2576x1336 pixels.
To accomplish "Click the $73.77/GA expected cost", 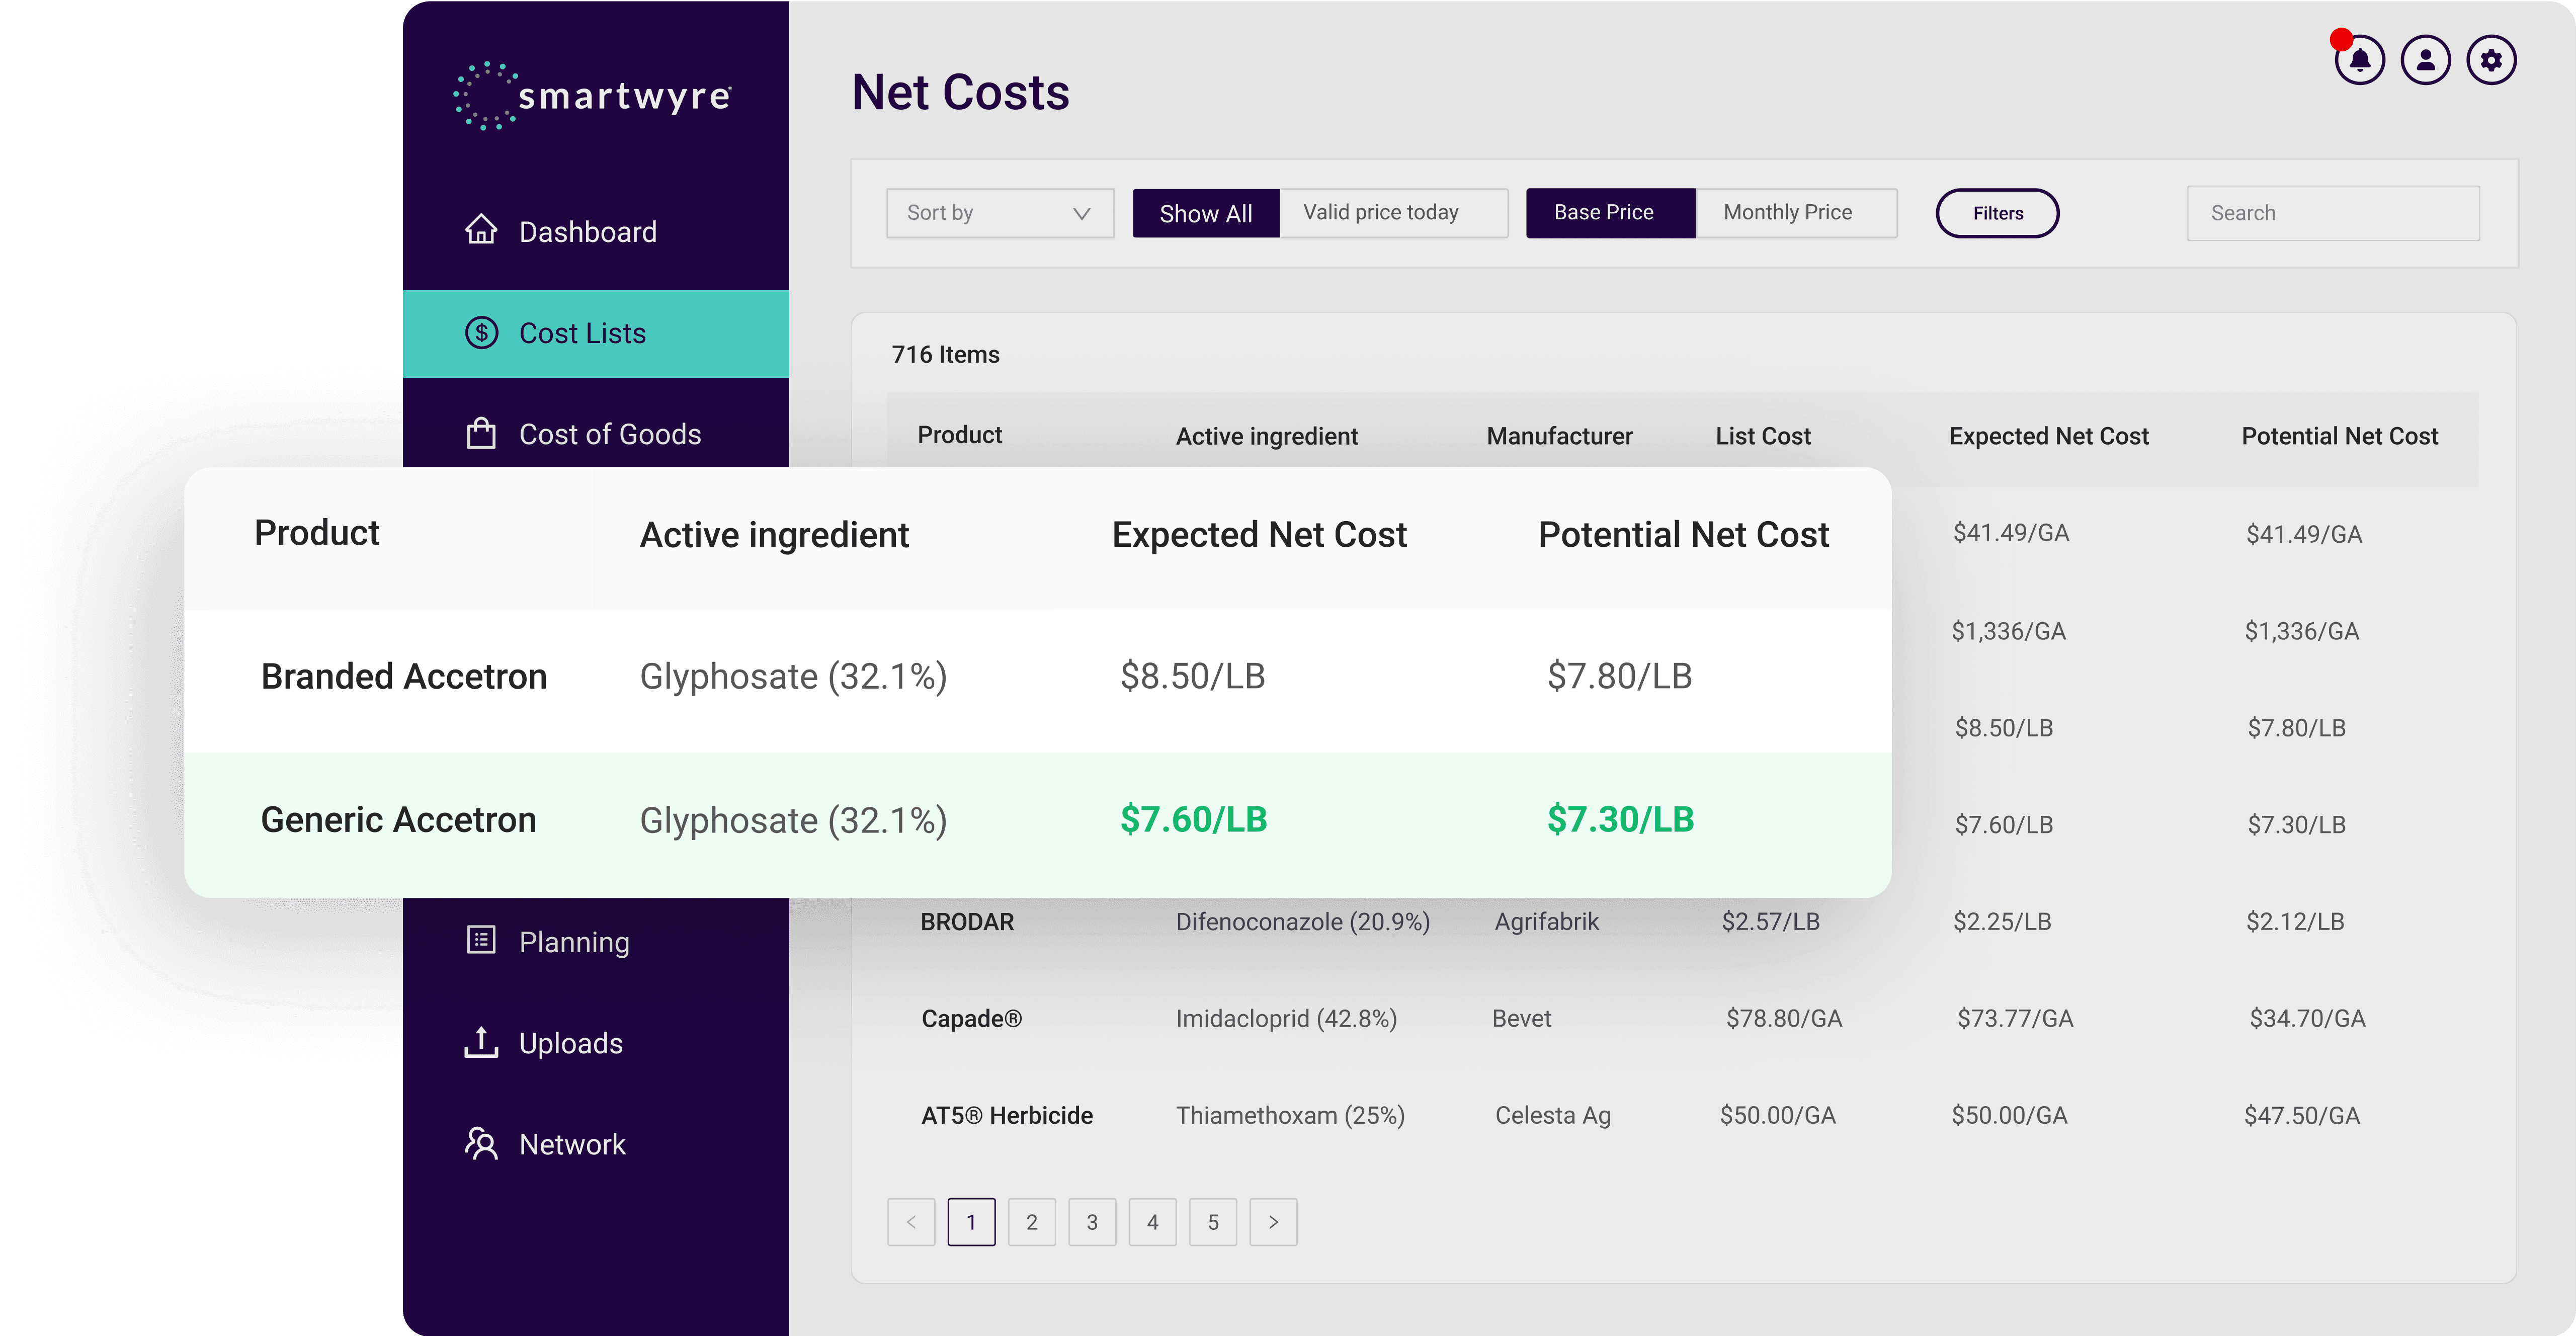I will pos(2014,1018).
